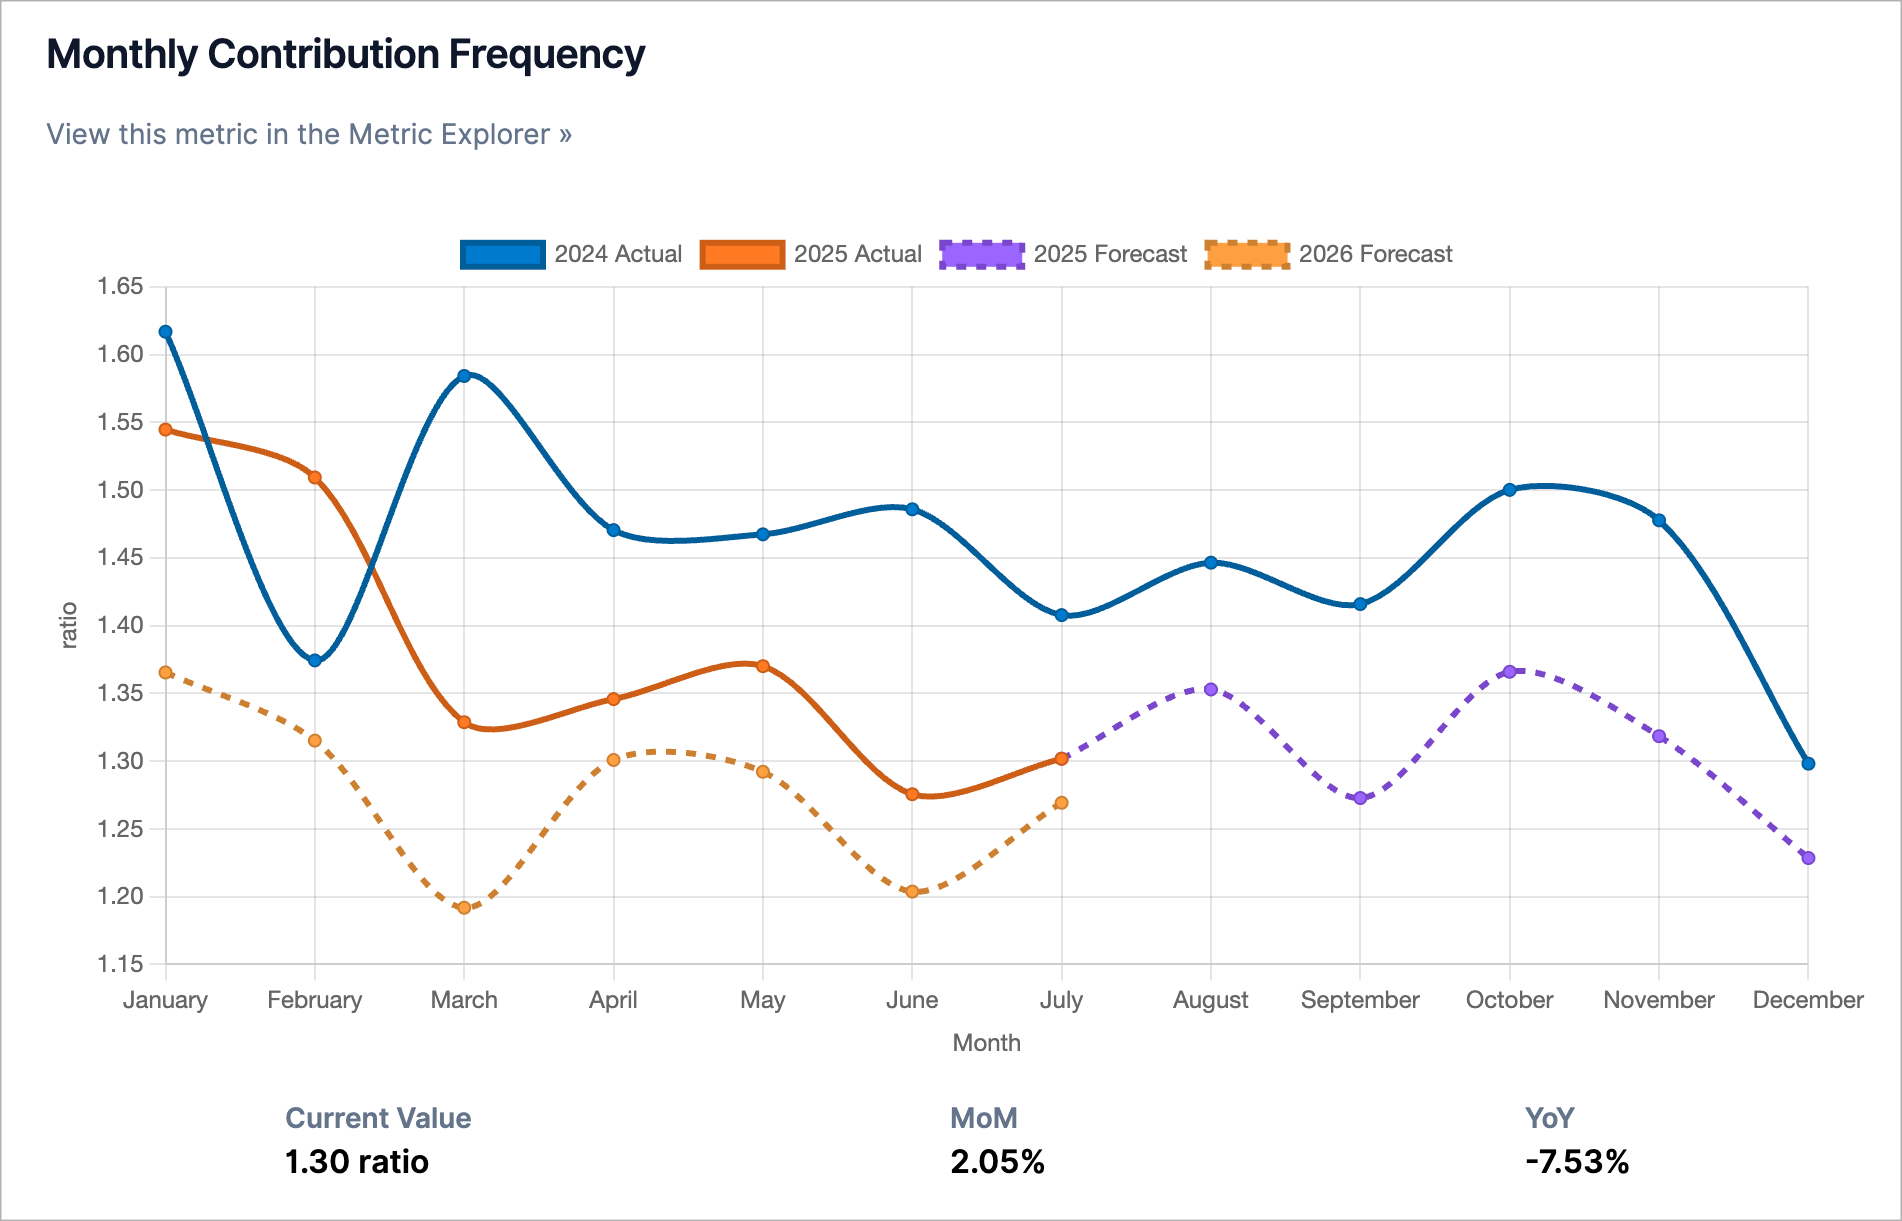Select the December 2025 Forecast point

[x=1808, y=858]
